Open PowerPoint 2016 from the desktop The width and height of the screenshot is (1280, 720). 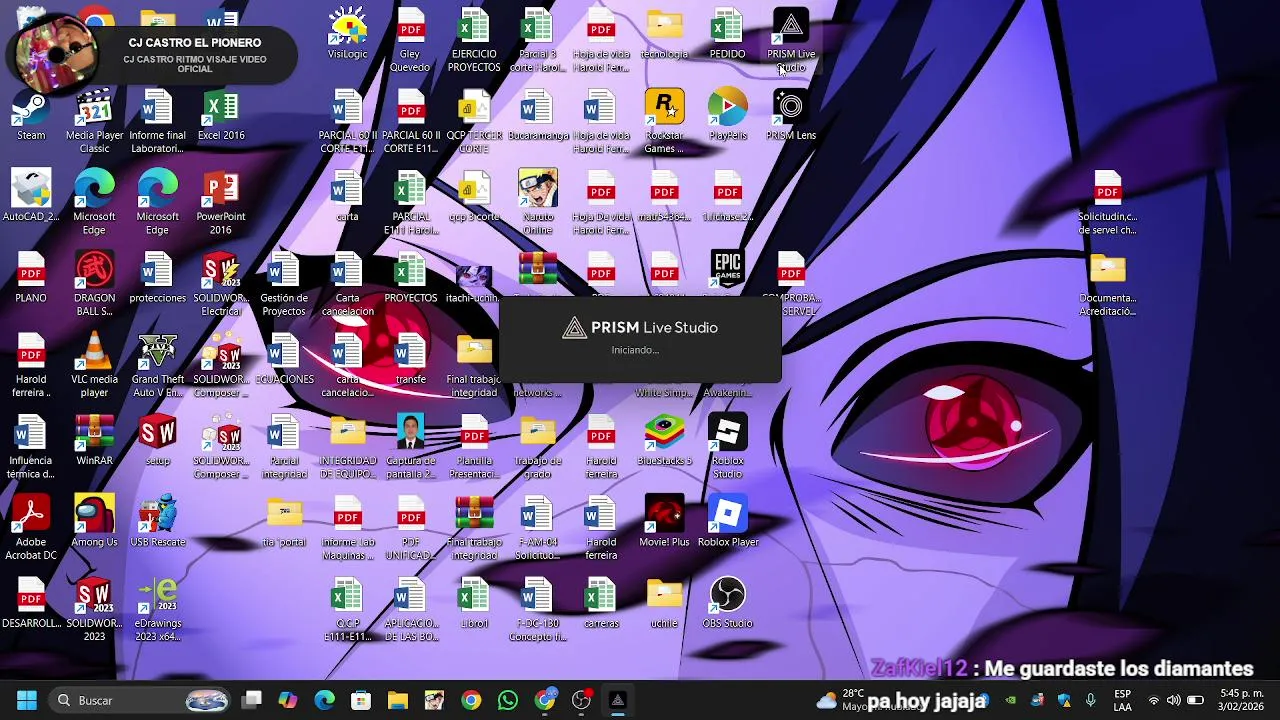point(221,202)
